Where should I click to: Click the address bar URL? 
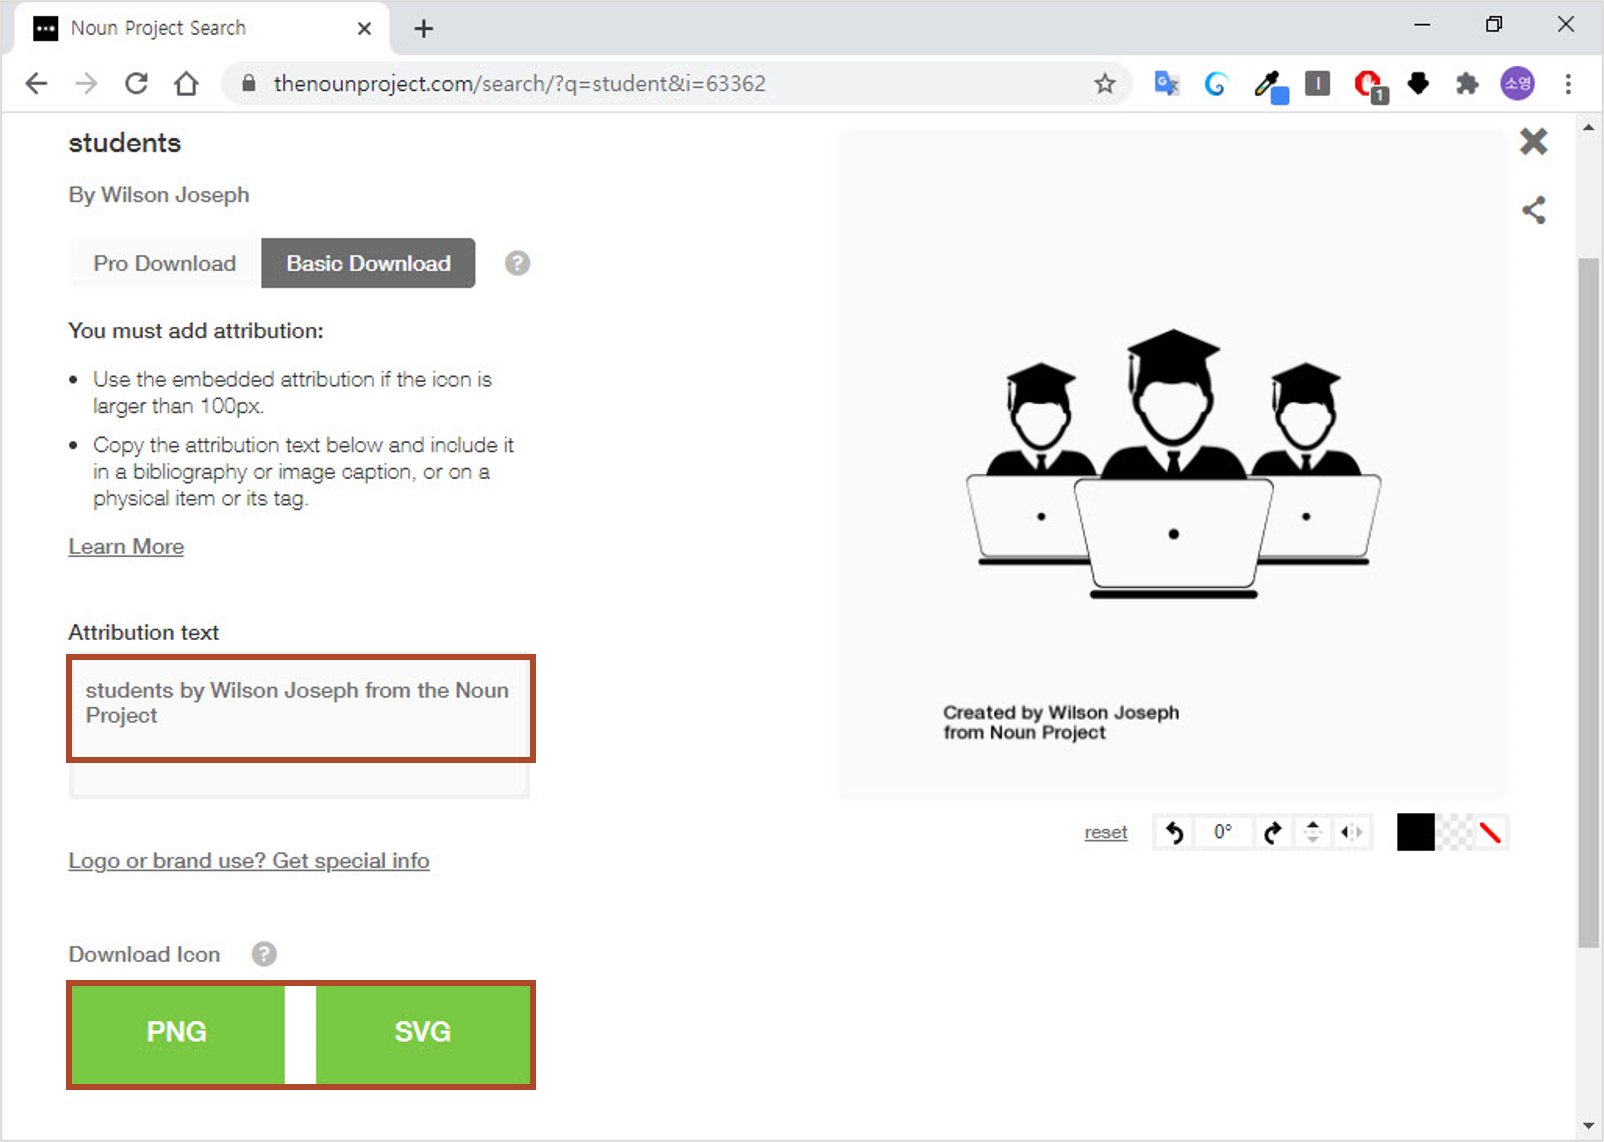coord(519,84)
